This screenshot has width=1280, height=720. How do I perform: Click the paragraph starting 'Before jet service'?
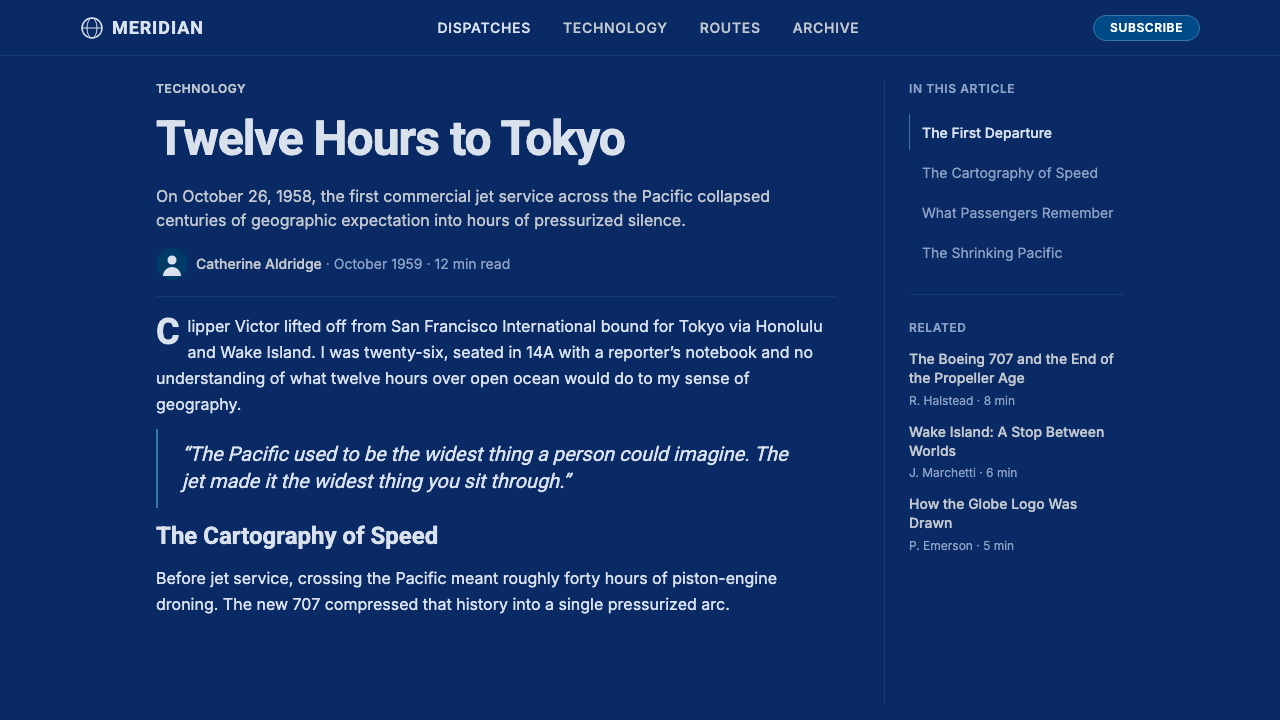click(x=466, y=591)
